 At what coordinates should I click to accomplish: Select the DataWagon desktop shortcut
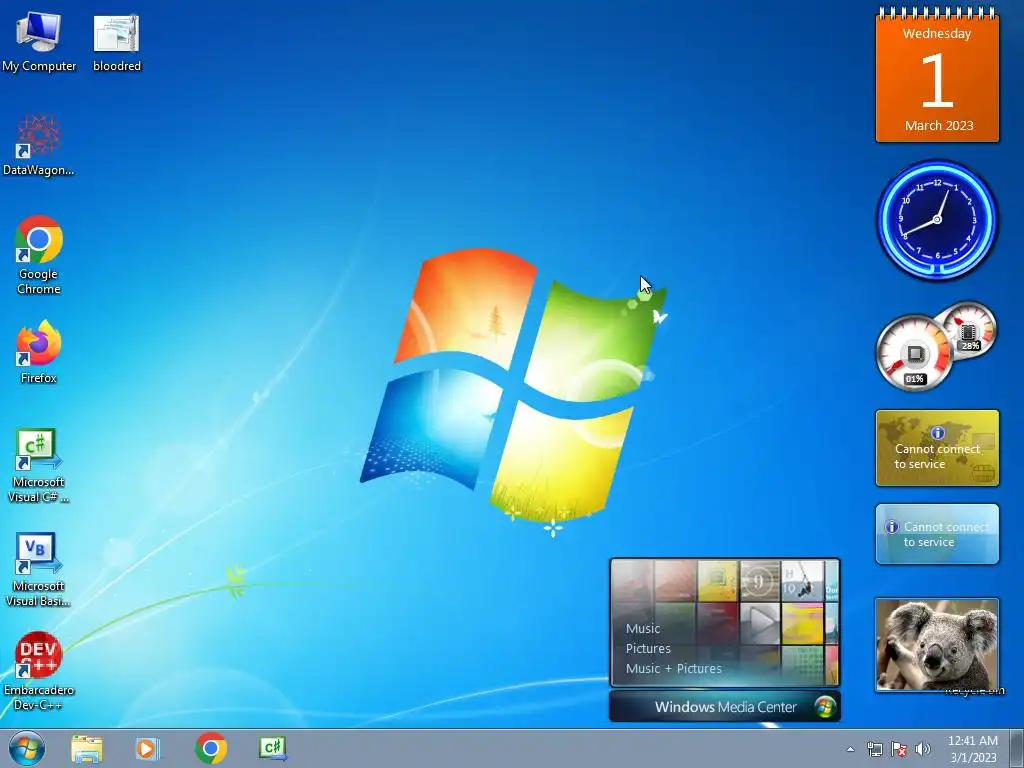coord(39,145)
